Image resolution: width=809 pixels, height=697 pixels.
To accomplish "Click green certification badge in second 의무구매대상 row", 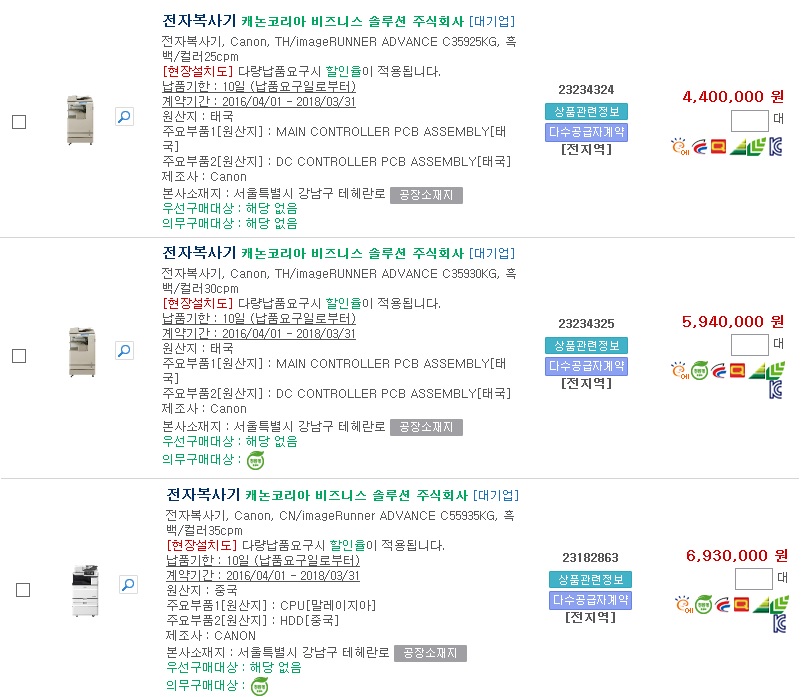I will click(x=256, y=460).
